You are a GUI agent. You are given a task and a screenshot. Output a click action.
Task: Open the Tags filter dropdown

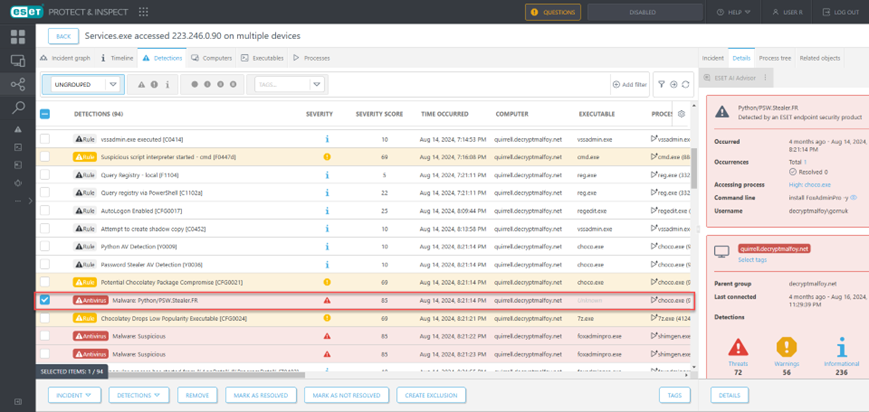click(316, 85)
